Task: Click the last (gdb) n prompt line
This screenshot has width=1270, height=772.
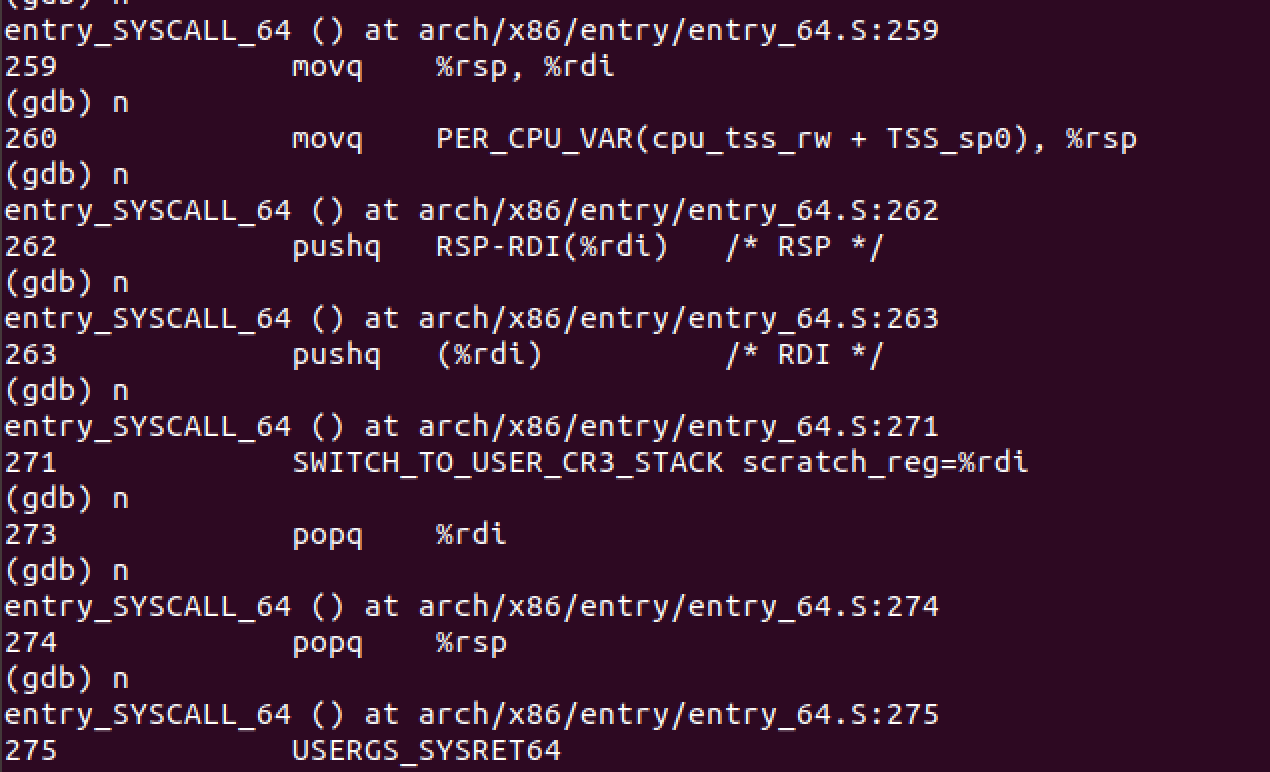Action: tap(67, 679)
